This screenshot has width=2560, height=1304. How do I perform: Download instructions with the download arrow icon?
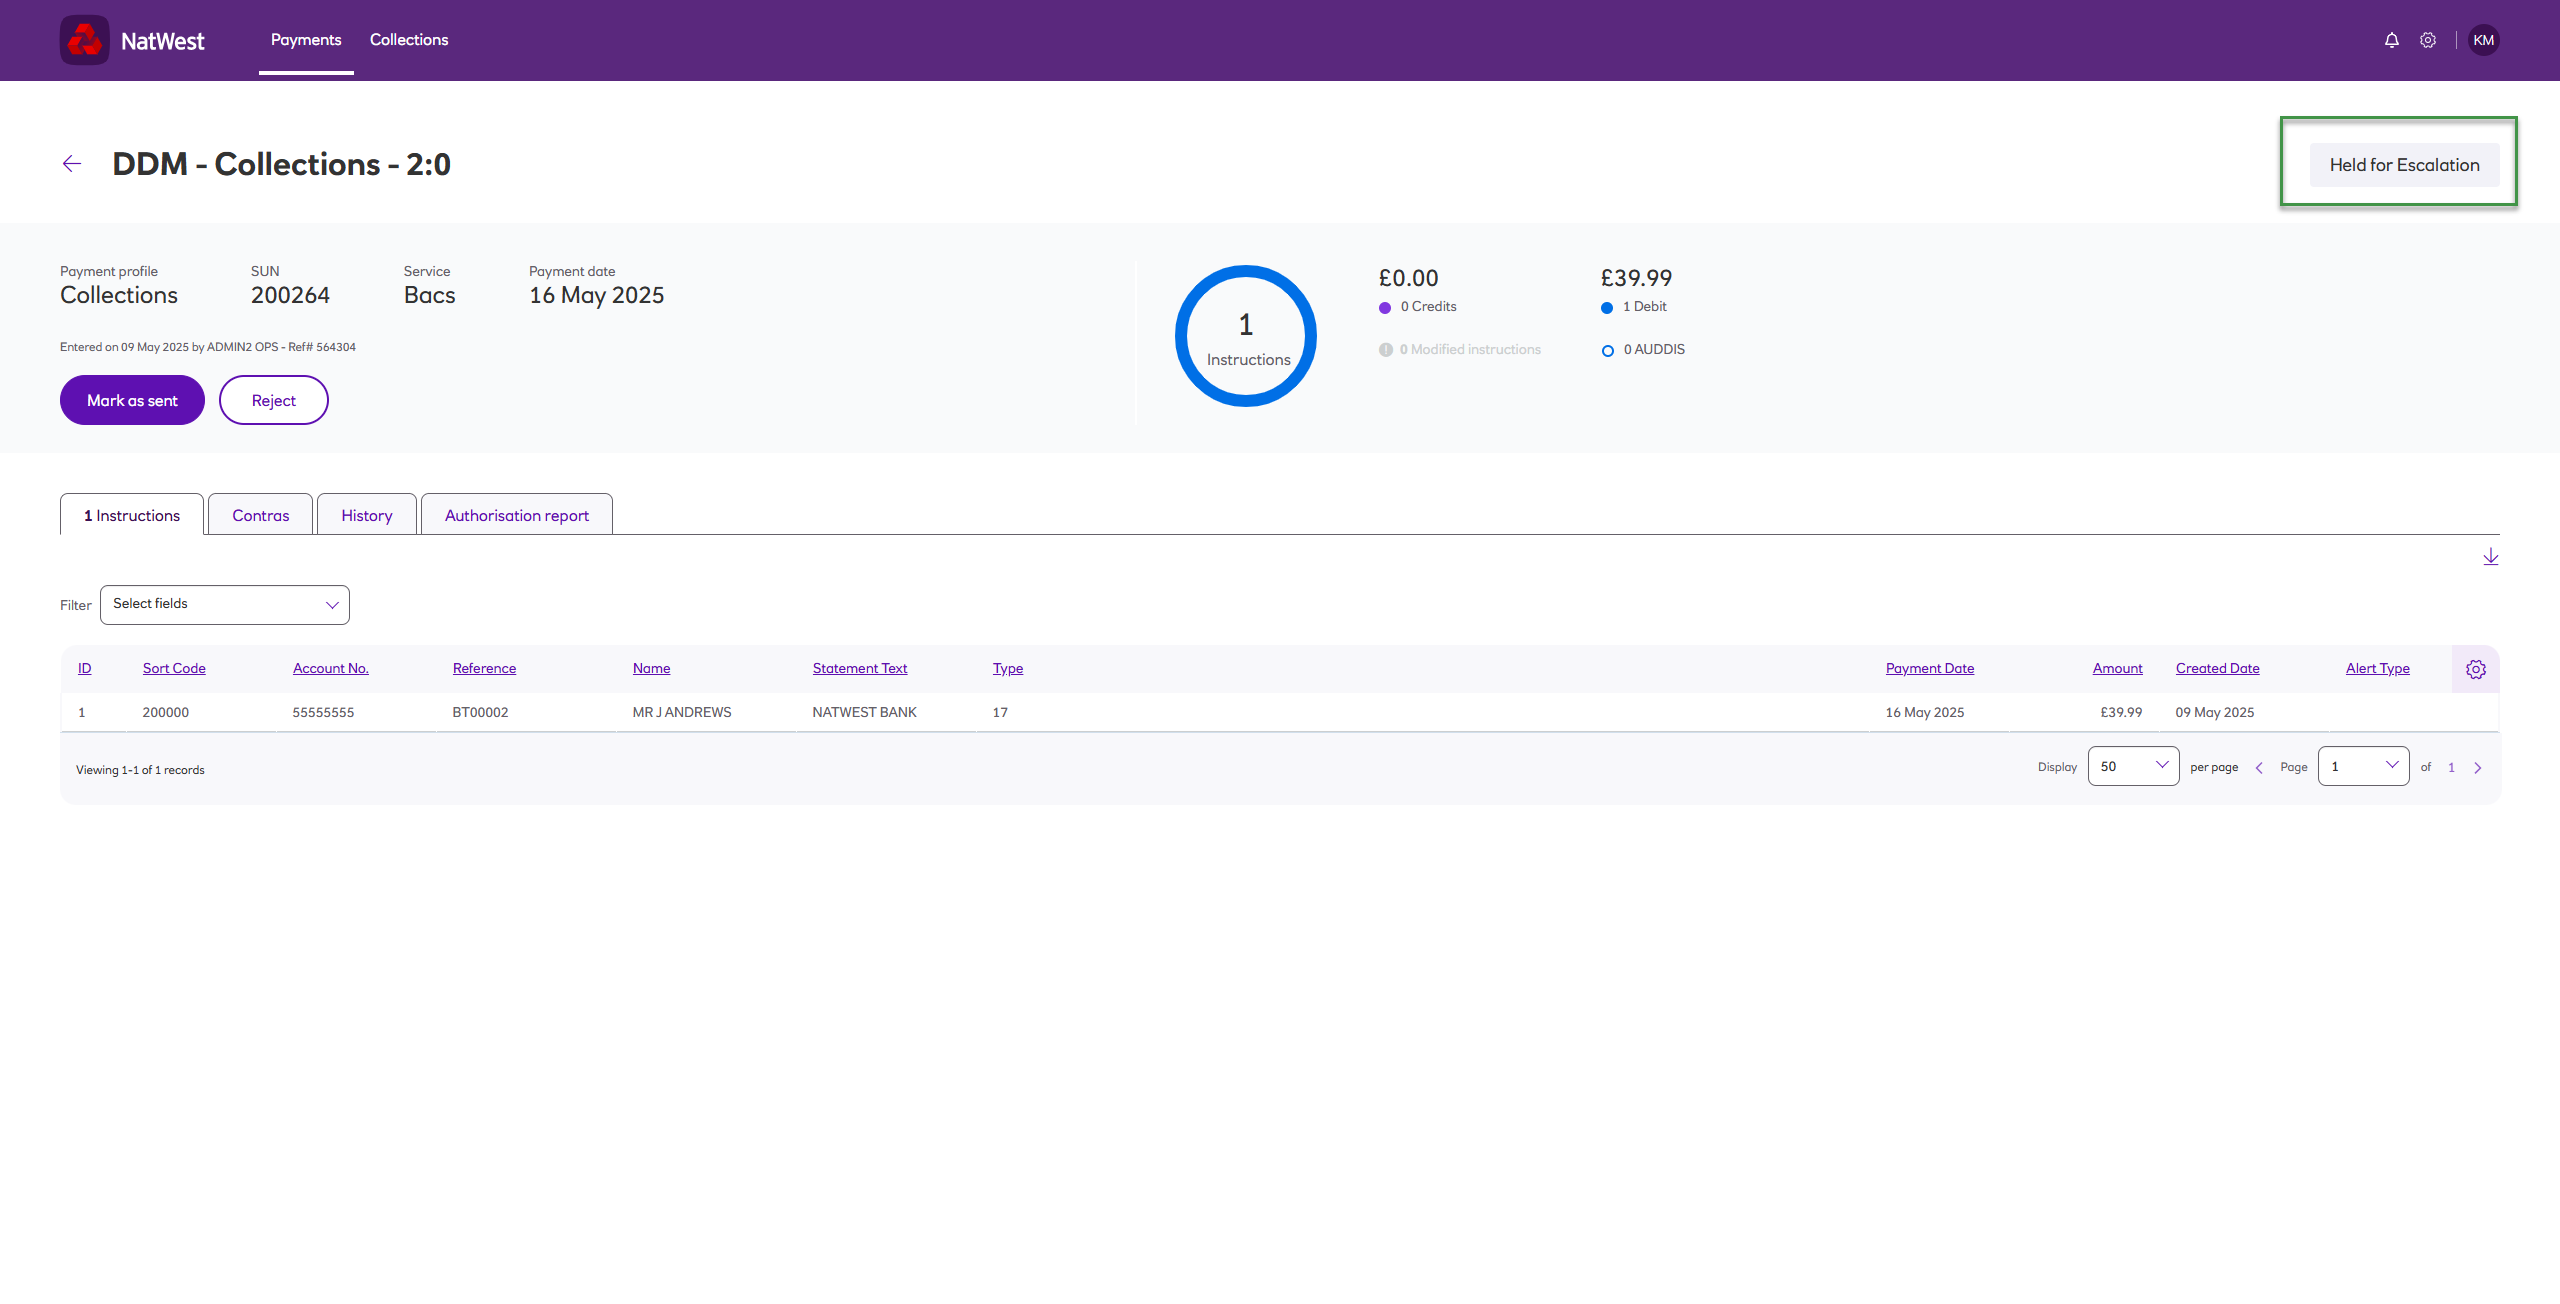(x=2490, y=557)
